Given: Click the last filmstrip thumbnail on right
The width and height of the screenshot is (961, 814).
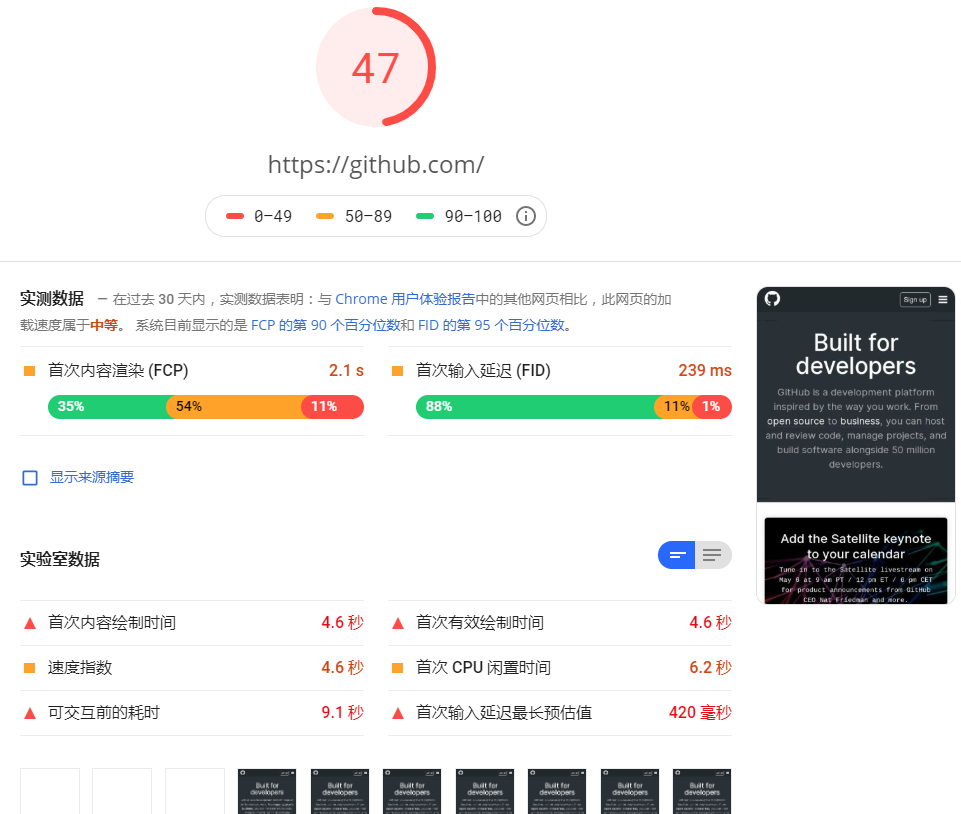Looking at the screenshot, I should pyautogui.click(x=702, y=791).
